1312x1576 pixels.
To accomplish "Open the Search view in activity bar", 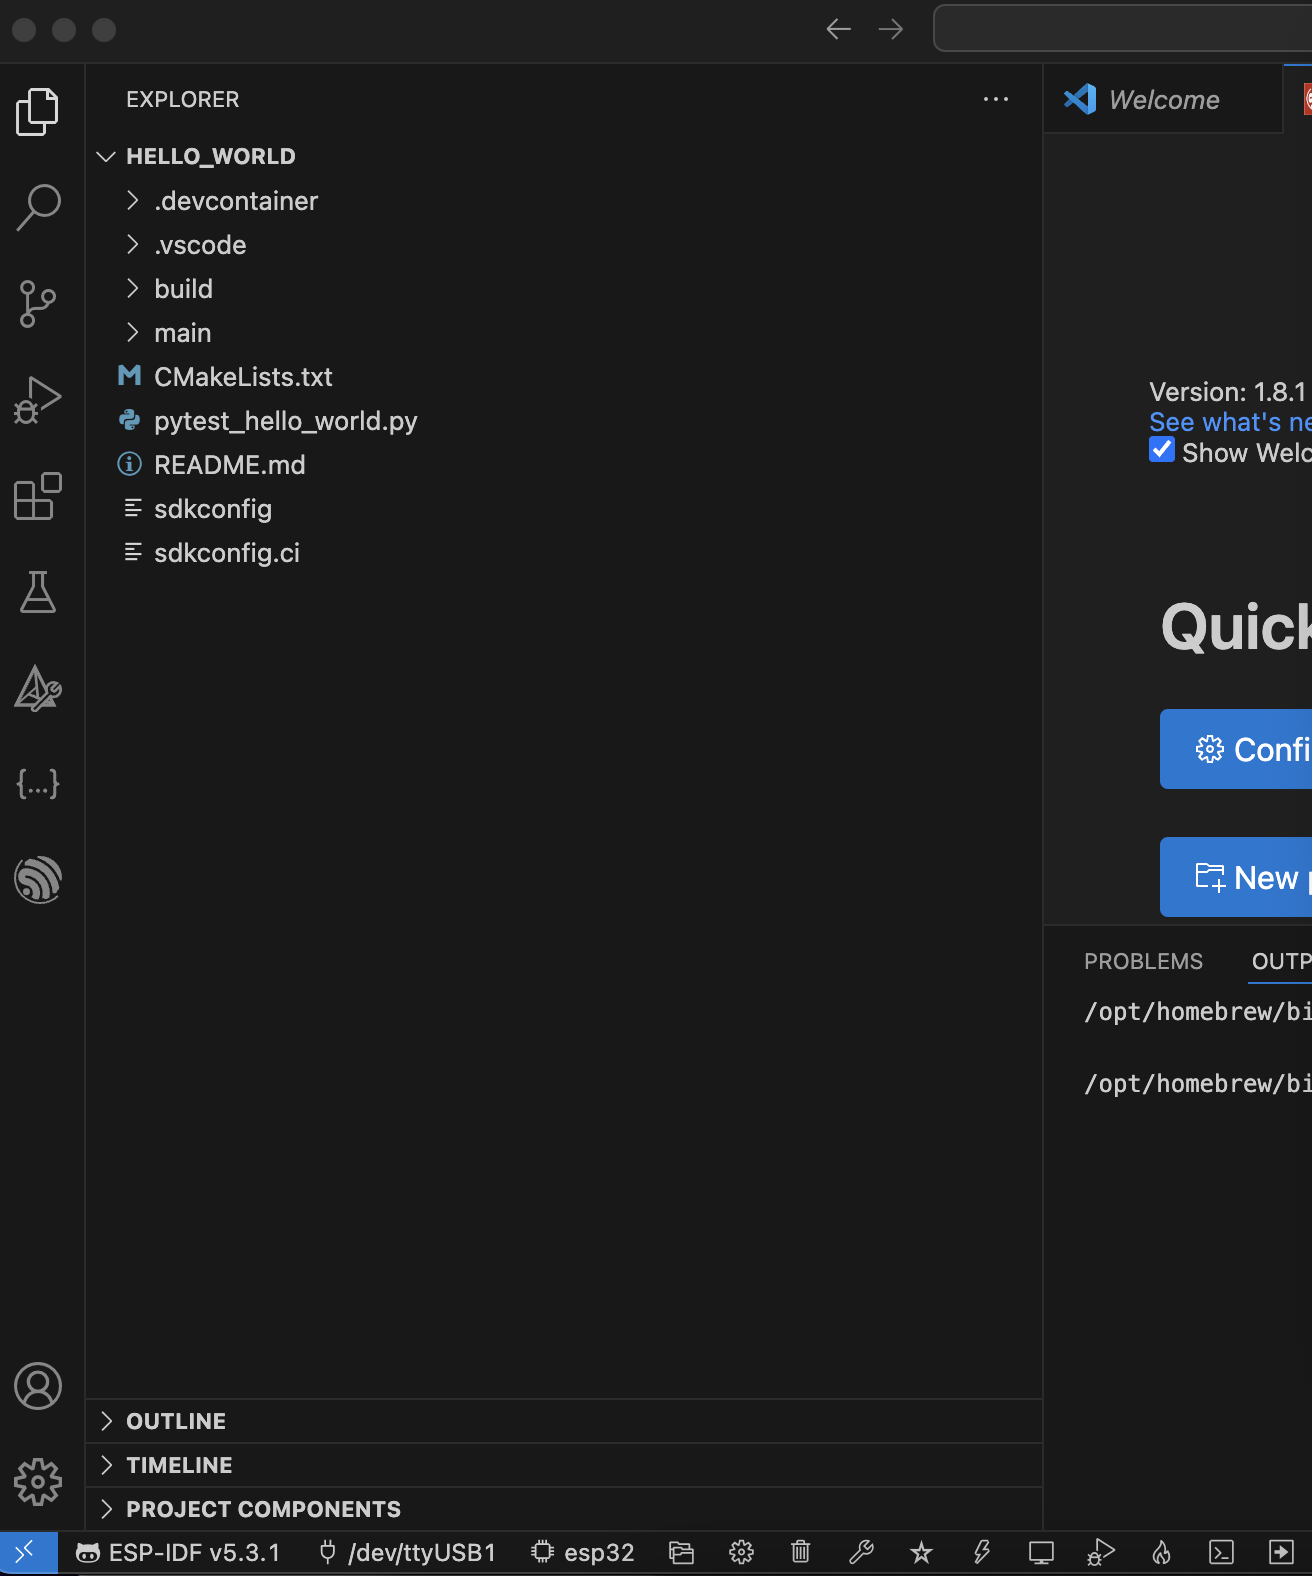I will 38,207.
